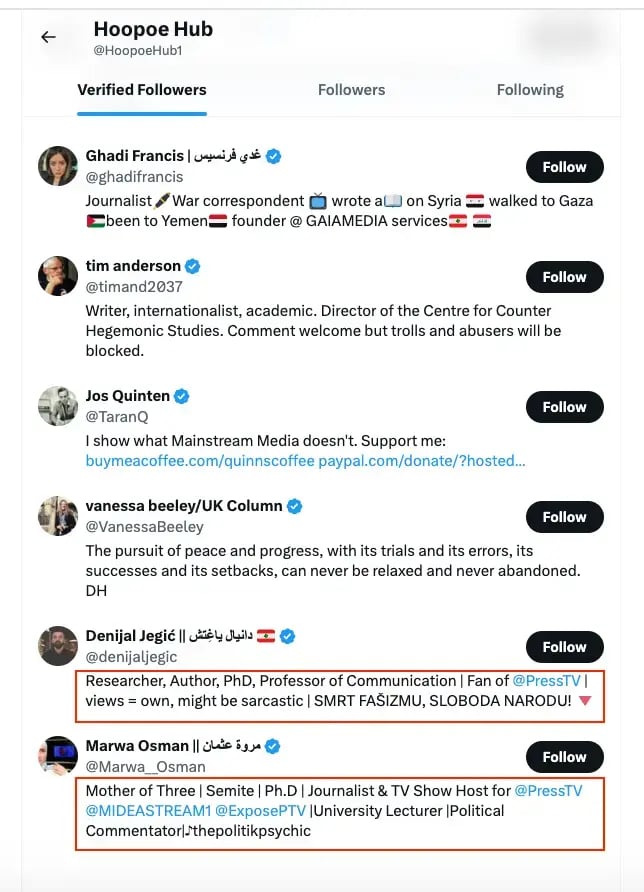
Task: Click the back arrow icon
Action: pos(48,37)
